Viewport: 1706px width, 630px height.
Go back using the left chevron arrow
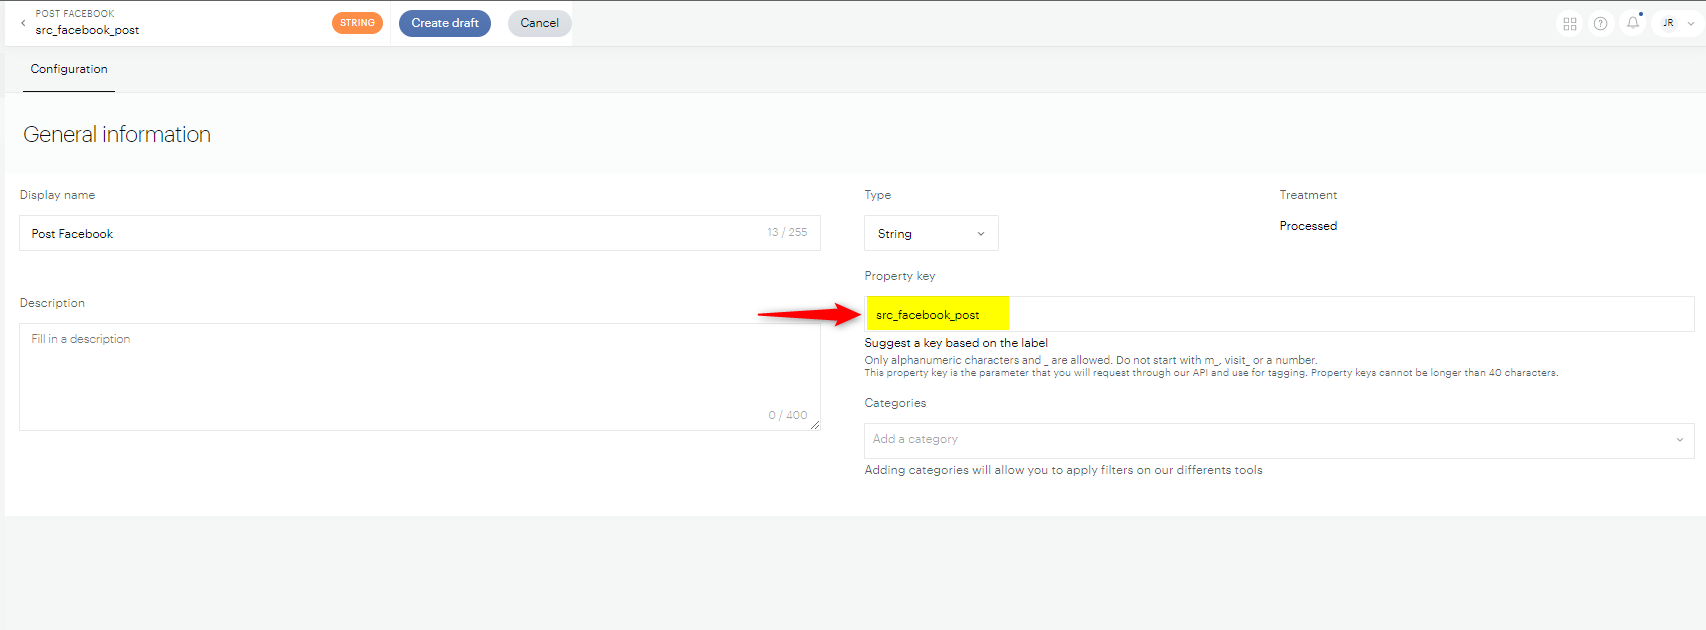23,23
